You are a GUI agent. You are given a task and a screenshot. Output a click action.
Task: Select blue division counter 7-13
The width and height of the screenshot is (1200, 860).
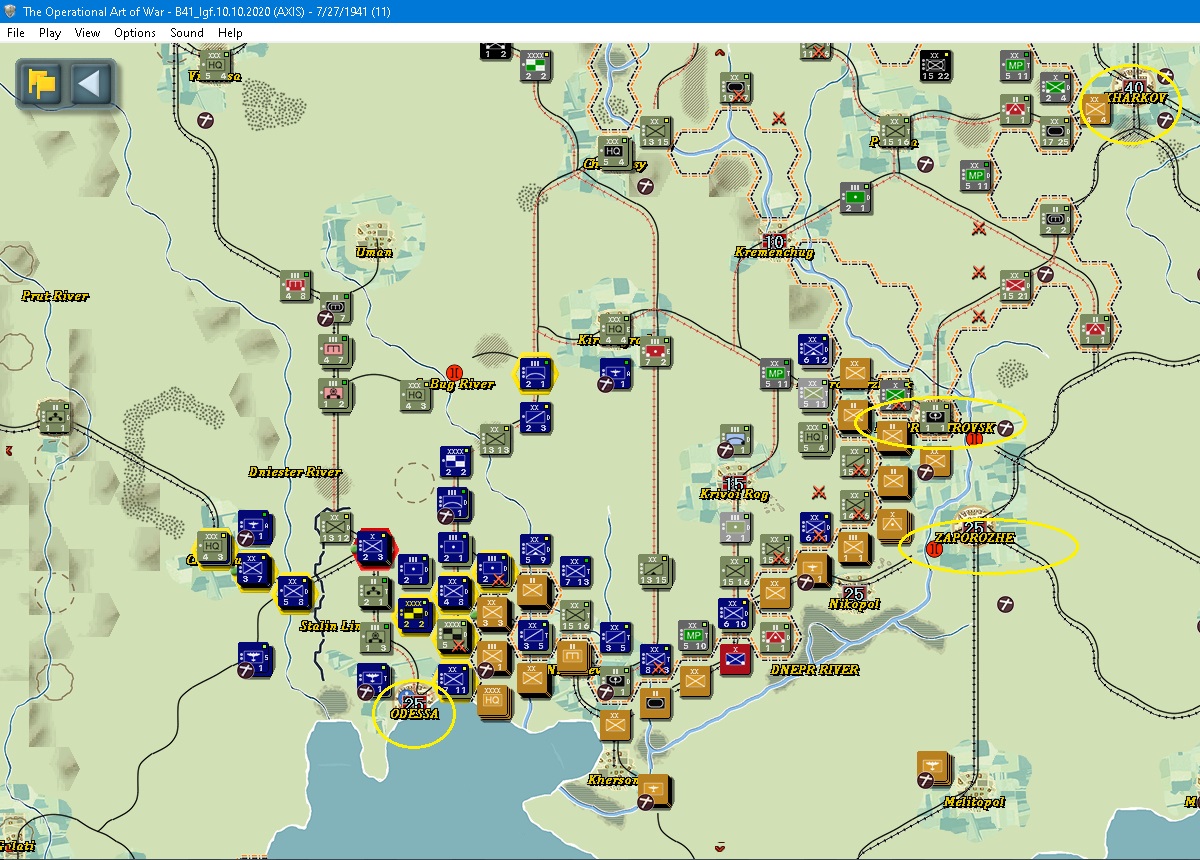click(575, 572)
